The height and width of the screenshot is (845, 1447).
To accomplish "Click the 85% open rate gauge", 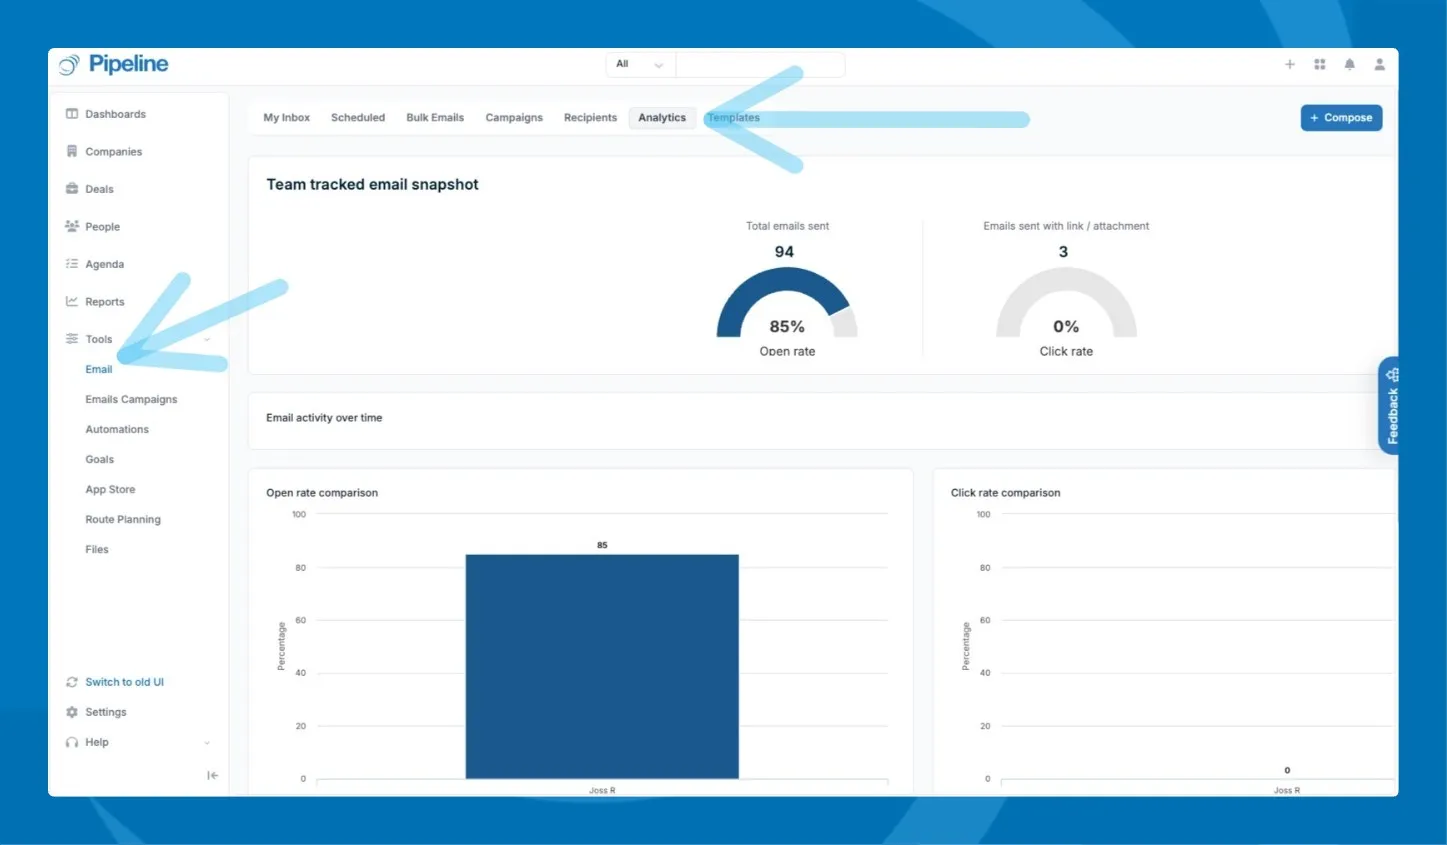I will [787, 303].
